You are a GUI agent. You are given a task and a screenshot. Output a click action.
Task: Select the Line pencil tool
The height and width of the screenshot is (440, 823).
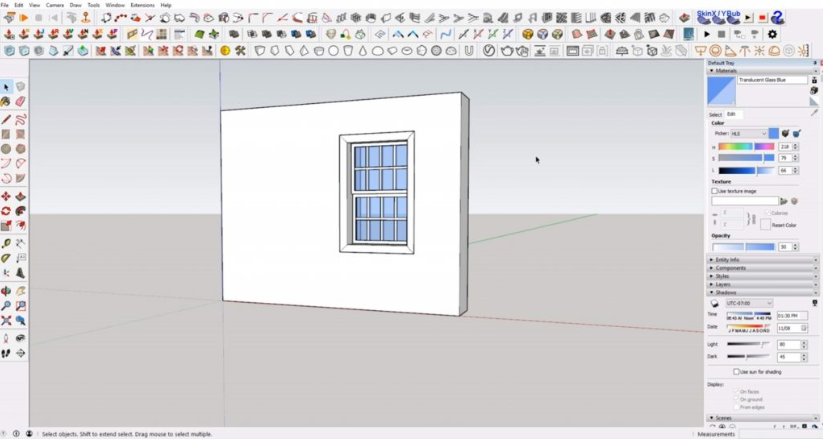(x=6, y=120)
